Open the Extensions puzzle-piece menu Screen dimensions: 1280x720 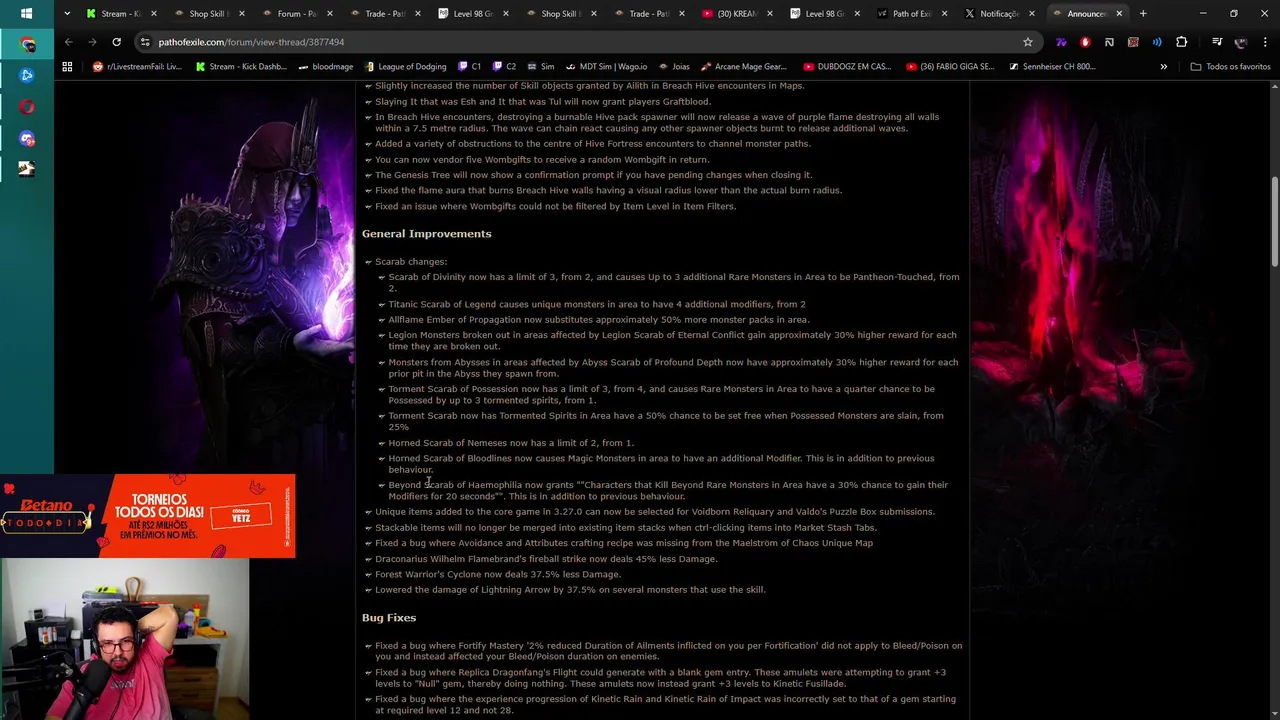click(x=1181, y=42)
